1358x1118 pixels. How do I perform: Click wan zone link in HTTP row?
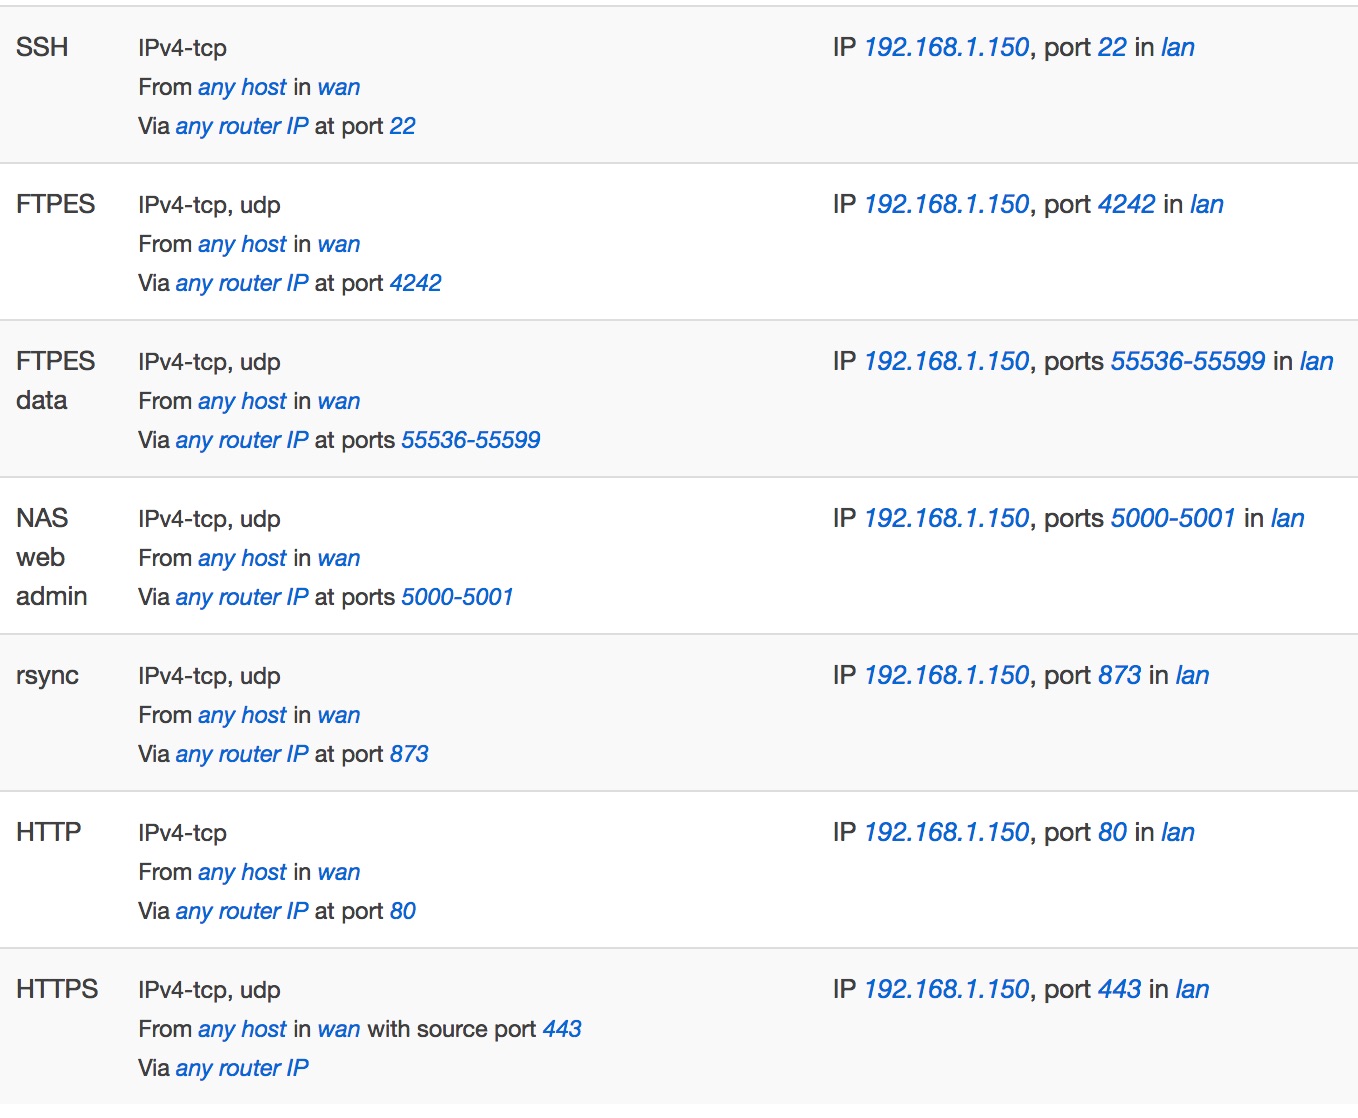(339, 872)
